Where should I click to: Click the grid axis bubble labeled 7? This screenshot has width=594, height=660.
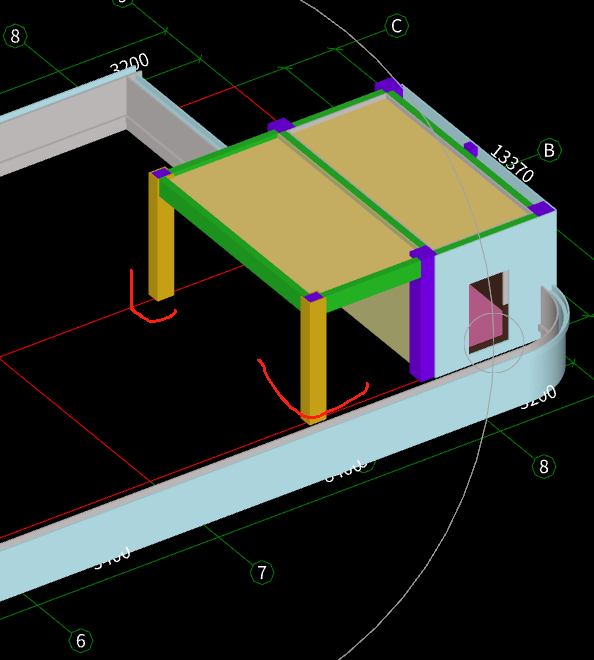262,572
